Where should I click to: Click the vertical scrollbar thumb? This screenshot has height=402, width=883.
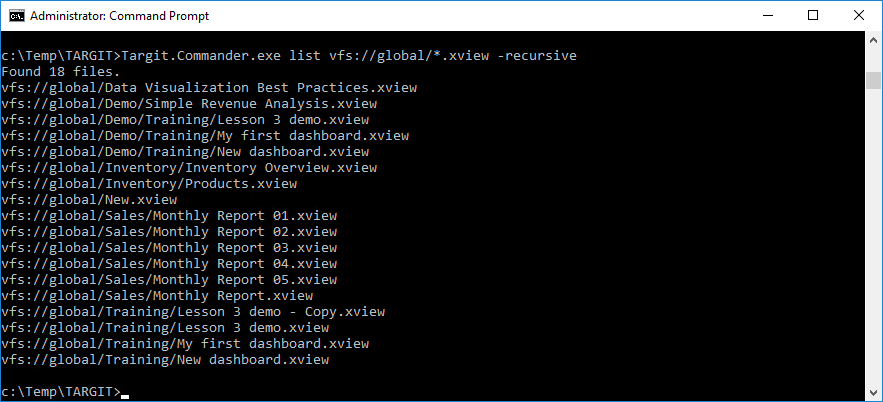(x=873, y=80)
